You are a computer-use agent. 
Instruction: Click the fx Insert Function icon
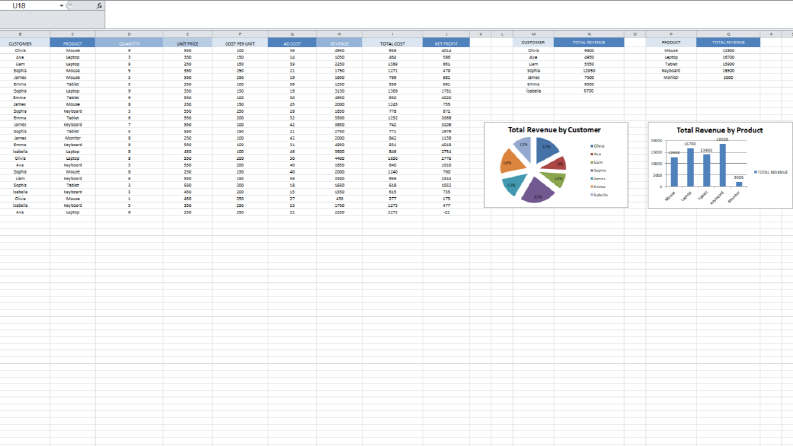tap(99, 6)
